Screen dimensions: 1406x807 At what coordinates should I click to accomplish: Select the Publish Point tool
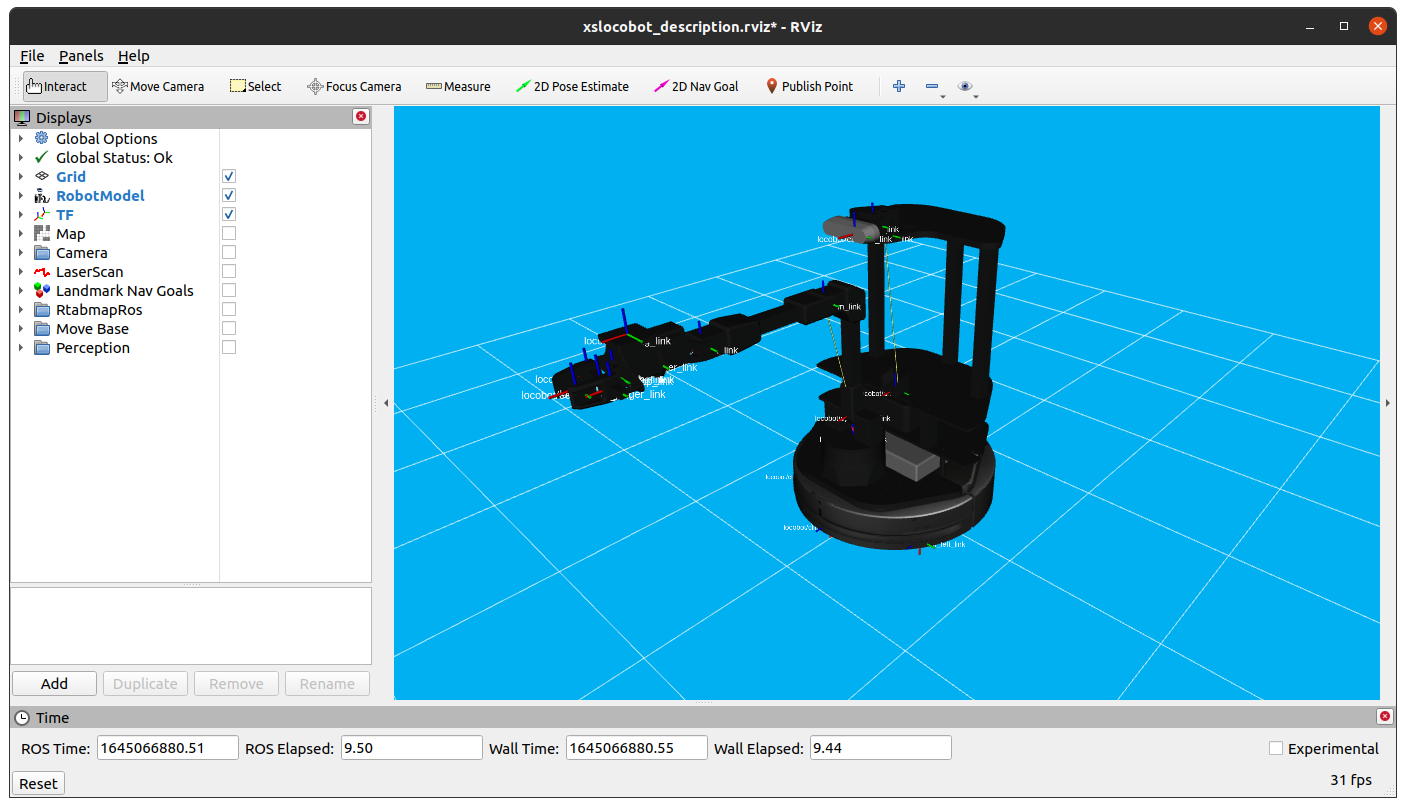tap(809, 87)
